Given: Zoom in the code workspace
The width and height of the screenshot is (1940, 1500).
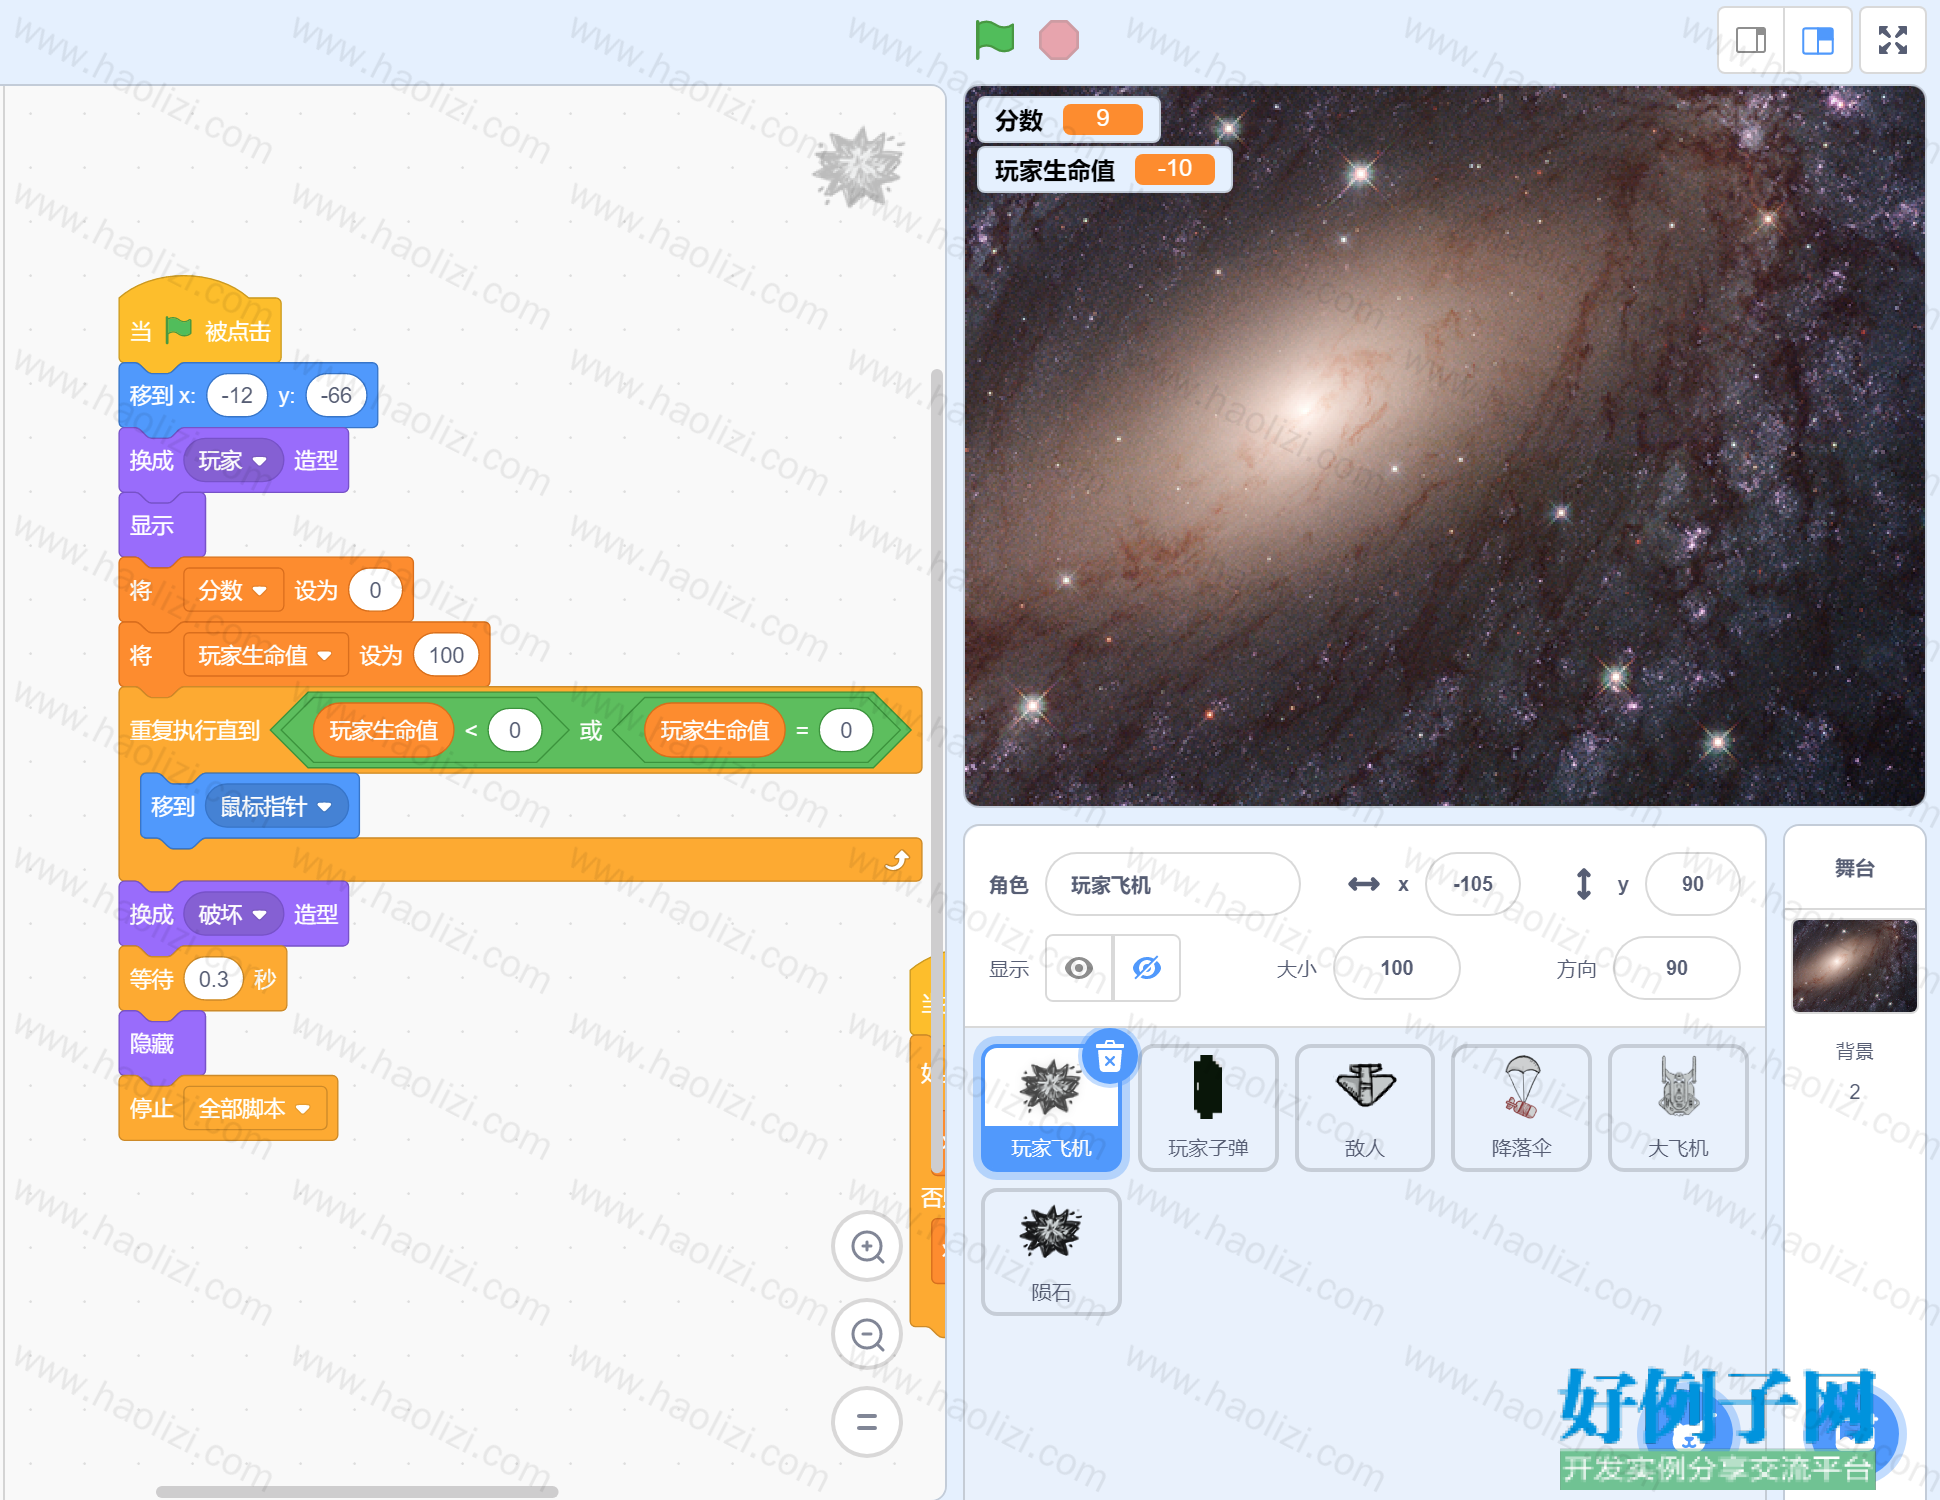Looking at the screenshot, I should [867, 1246].
